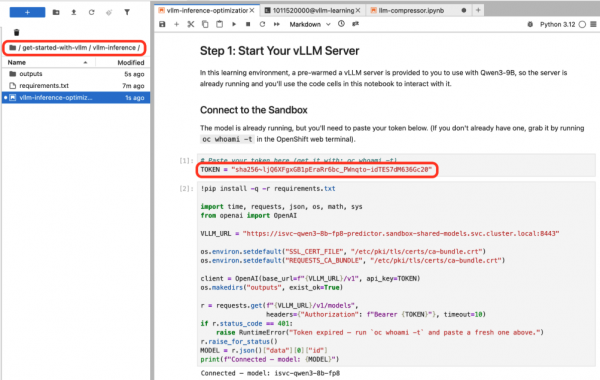The height and width of the screenshot is (380, 600).
Task: Switch to 1011520000@vllm-learning terminal tab
Action: pyautogui.click(x=313, y=10)
